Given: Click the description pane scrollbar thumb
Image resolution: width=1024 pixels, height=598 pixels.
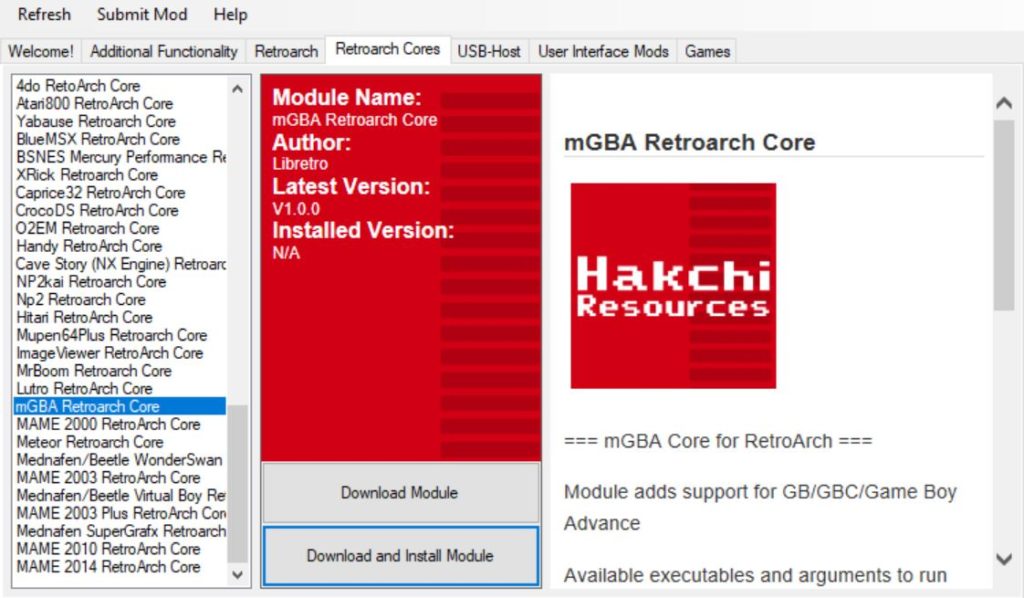Looking at the screenshot, I should coord(1004,215).
